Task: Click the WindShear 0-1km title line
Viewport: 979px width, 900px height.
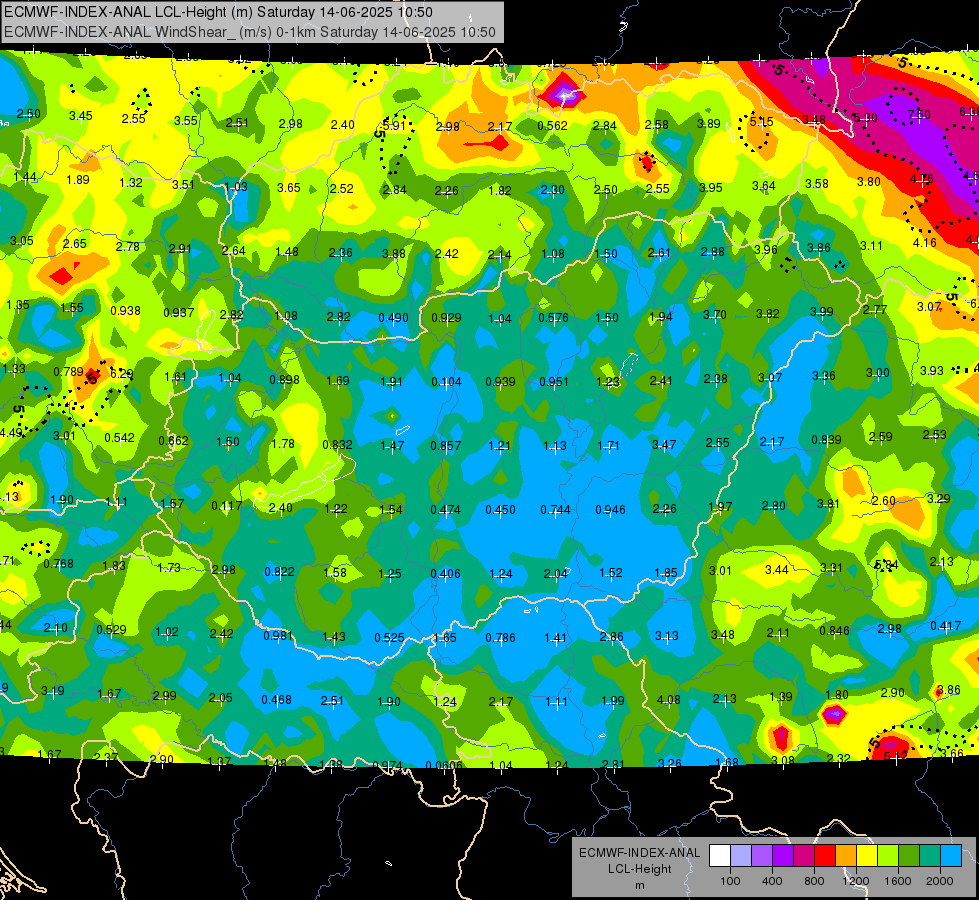Action: [250, 32]
